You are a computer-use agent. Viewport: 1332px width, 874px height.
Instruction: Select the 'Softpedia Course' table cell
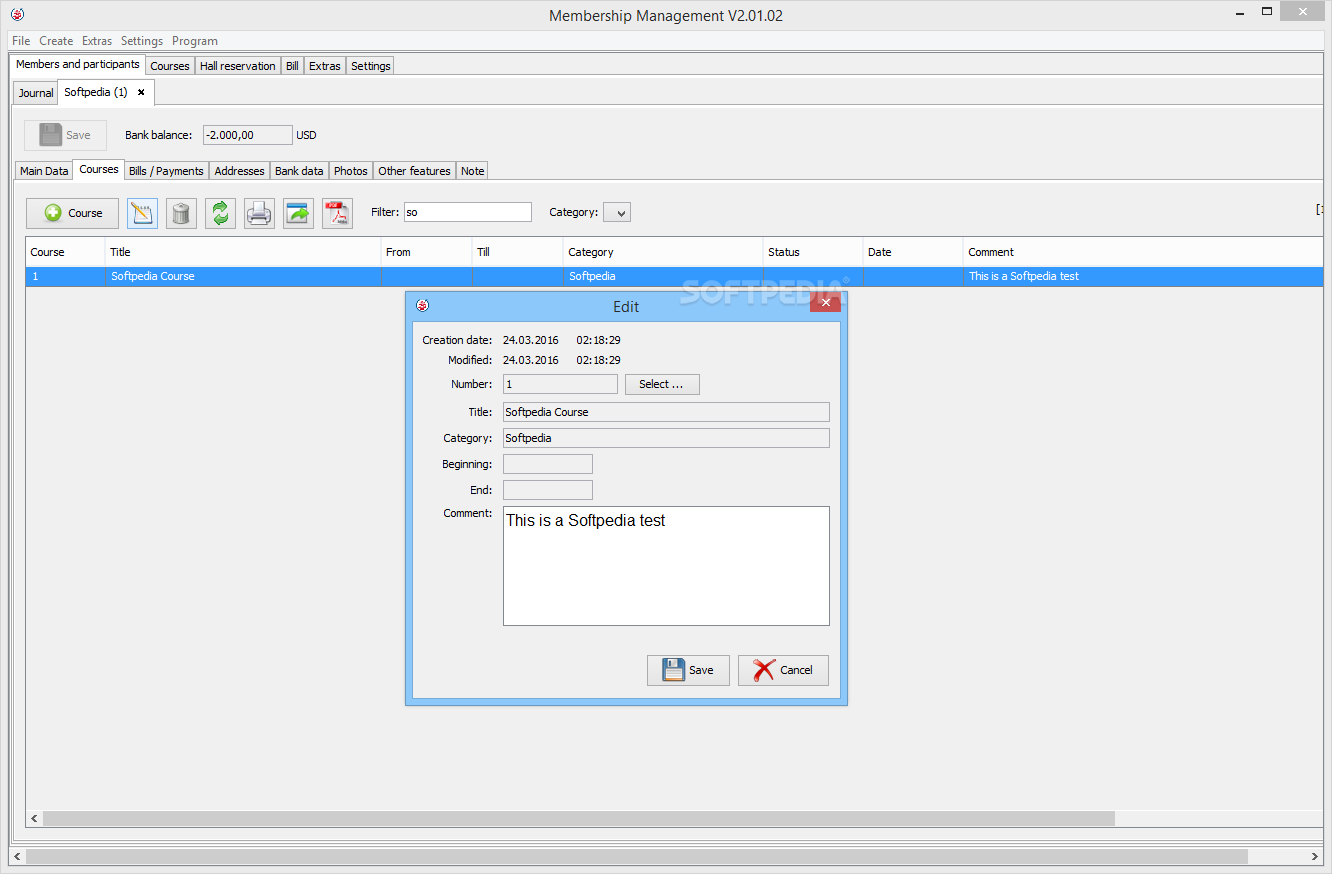click(243, 276)
